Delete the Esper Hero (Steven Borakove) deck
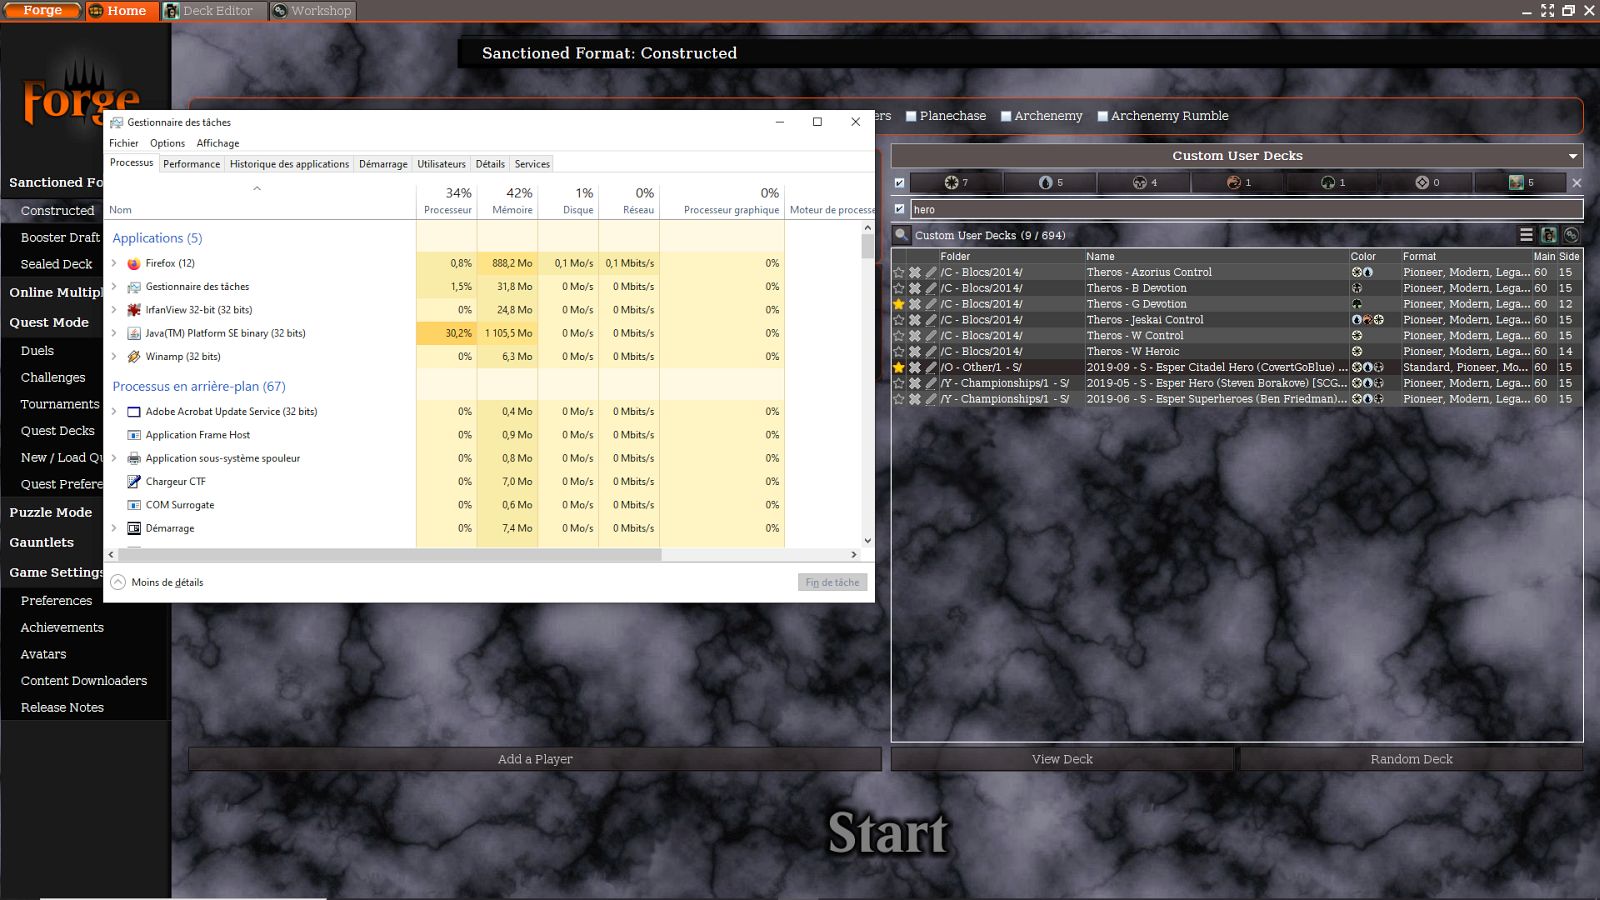The image size is (1600, 900). 915,383
